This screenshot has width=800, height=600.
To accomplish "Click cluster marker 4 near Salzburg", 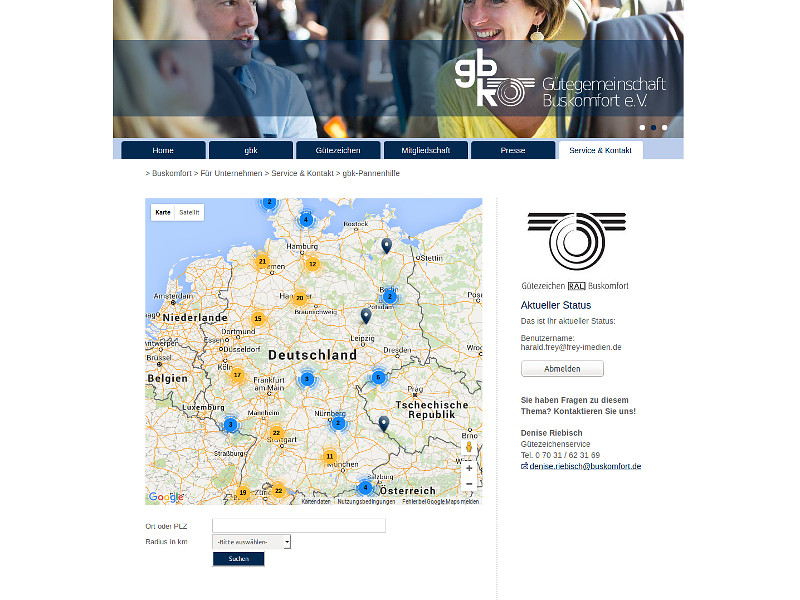I will 365,487.
